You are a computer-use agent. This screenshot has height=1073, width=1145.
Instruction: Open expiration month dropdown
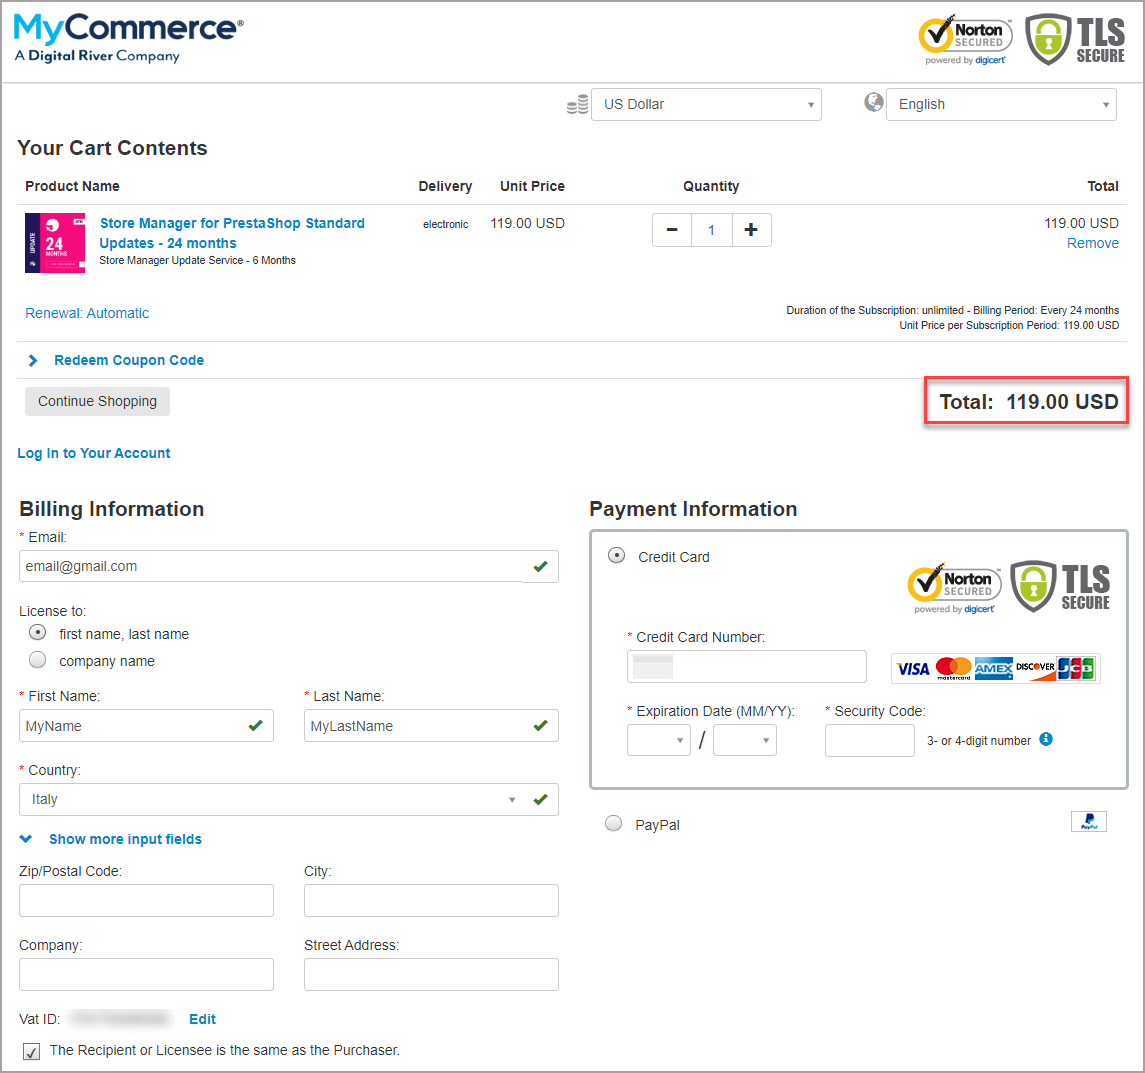point(659,740)
